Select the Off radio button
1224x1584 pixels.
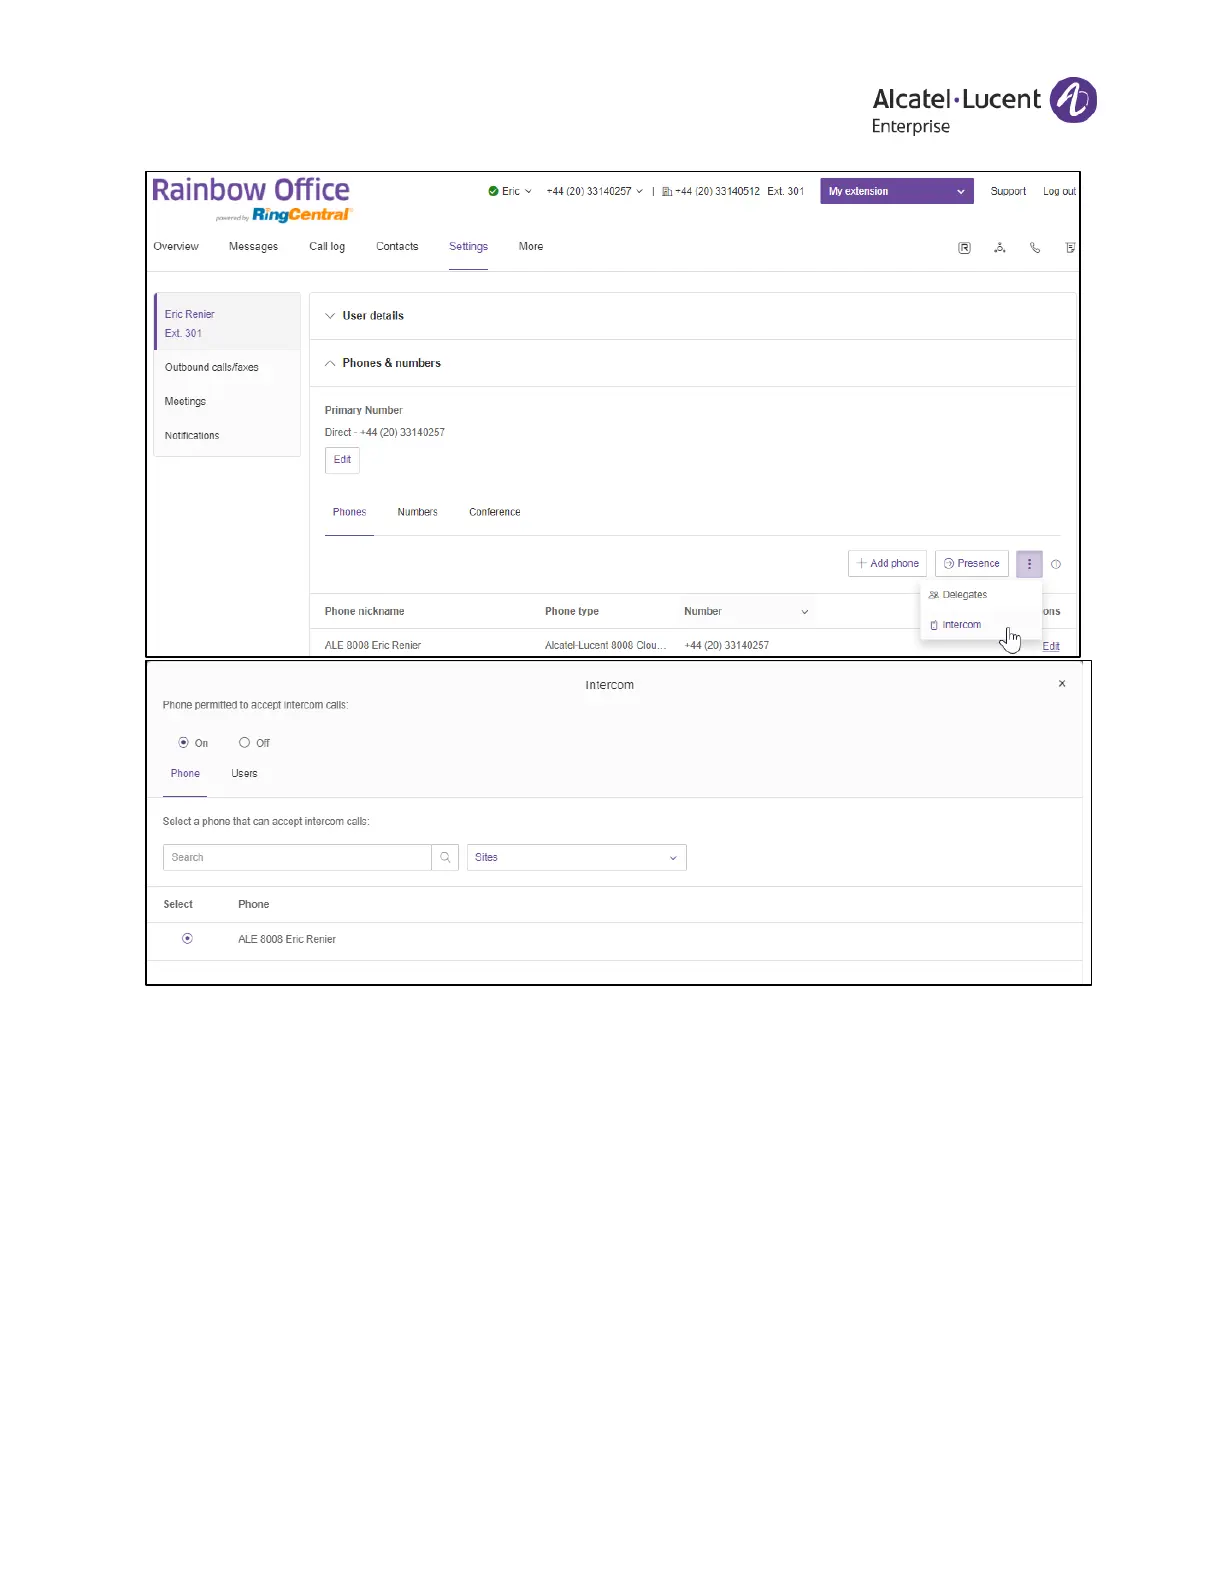[x=244, y=743]
